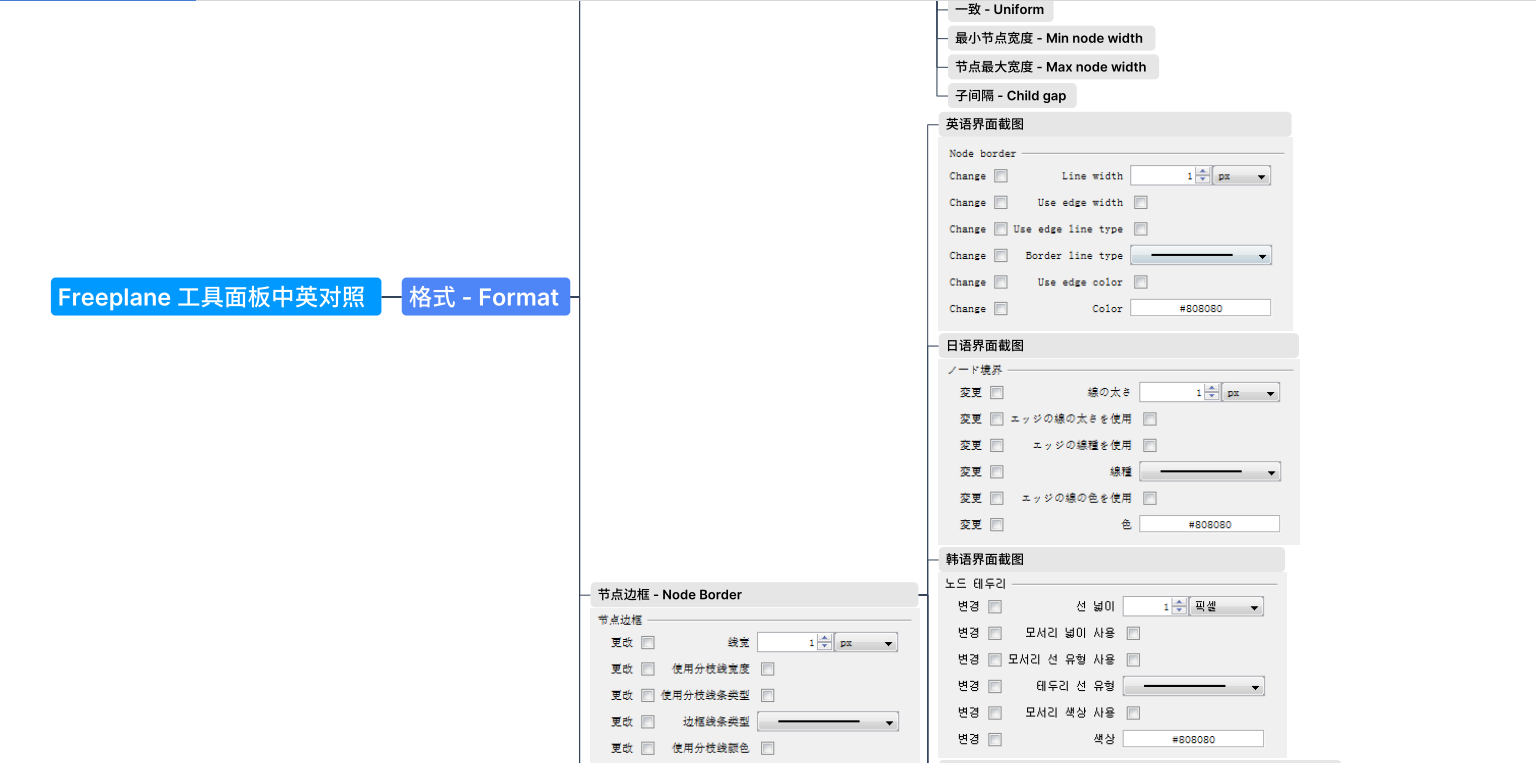The width and height of the screenshot is (1536, 763).
Task: Tick Change checkbox beside Use edge color
Action: (1001, 282)
